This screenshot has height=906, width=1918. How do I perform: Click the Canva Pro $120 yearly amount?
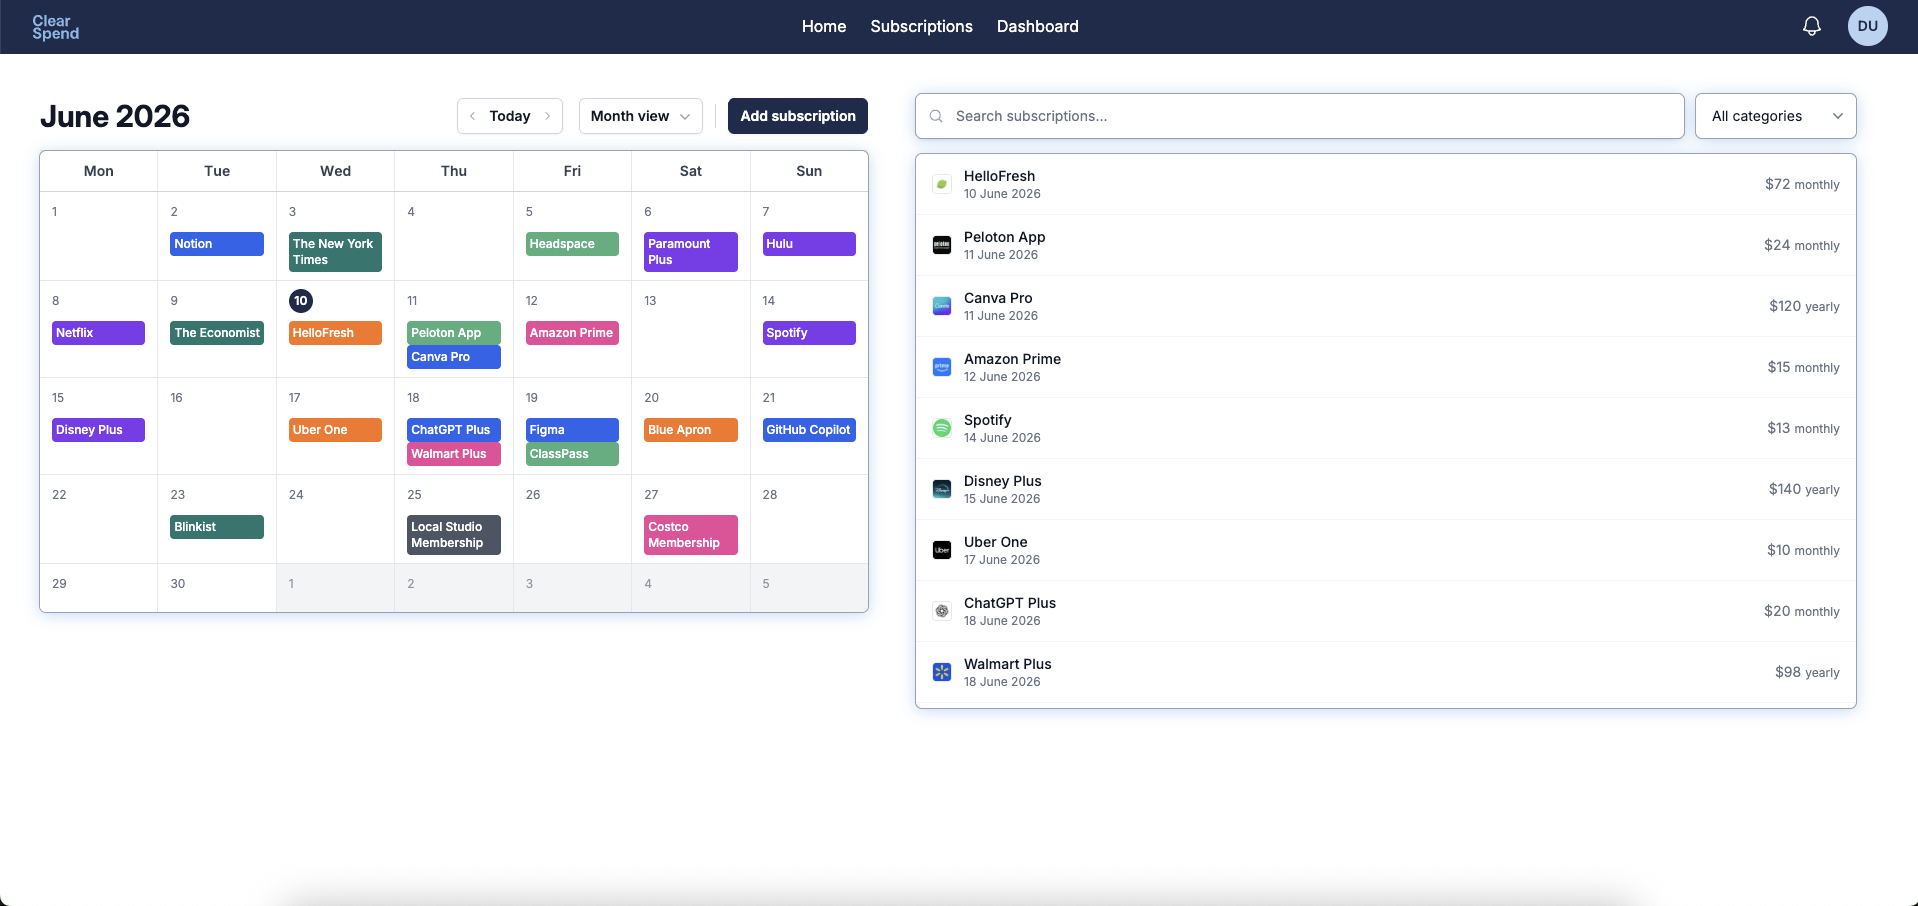pyautogui.click(x=1804, y=306)
